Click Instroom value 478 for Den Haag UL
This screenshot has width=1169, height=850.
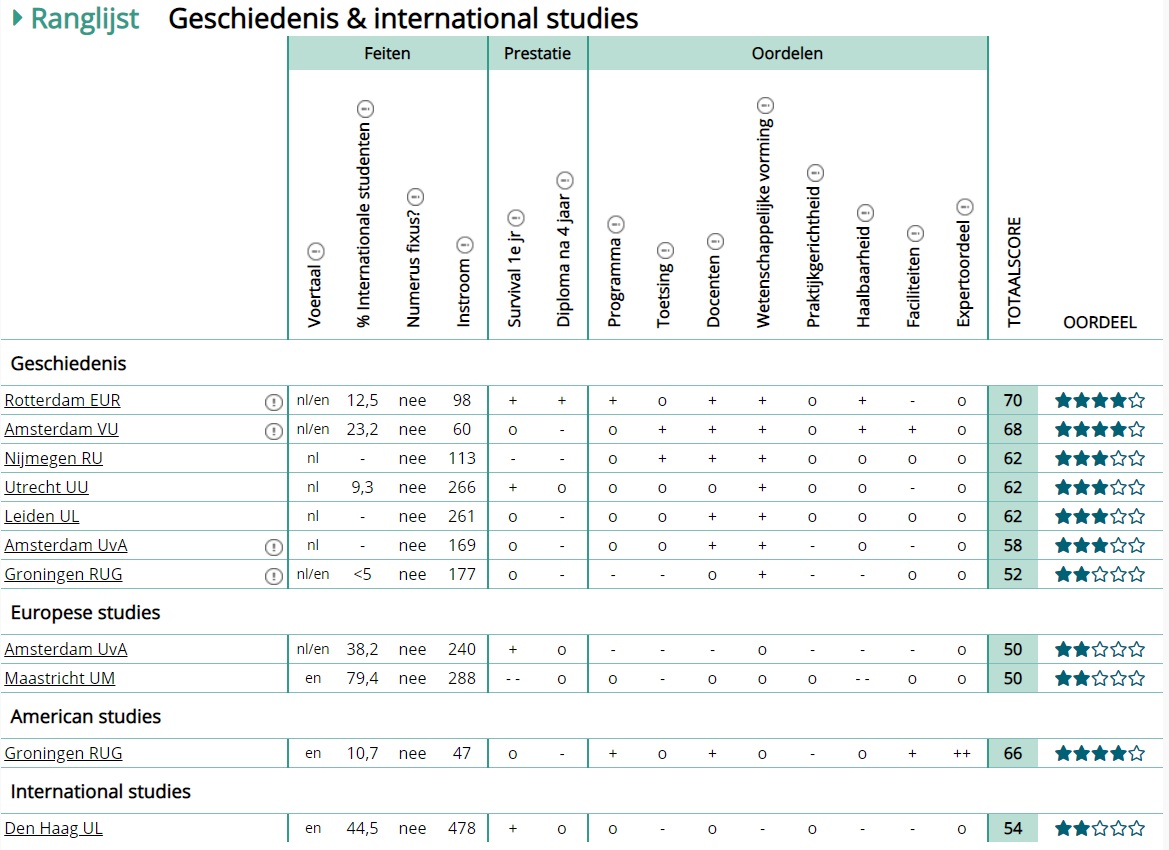pos(461,828)
